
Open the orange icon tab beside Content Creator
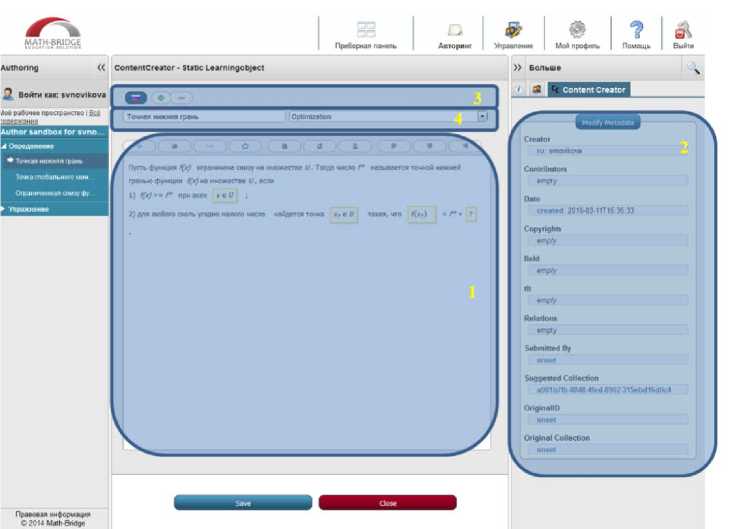[x=537, y=89]
